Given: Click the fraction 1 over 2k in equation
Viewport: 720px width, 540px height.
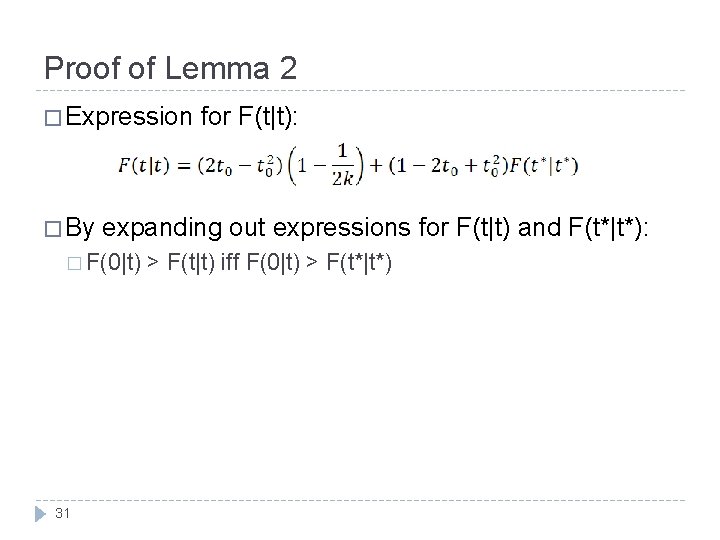Looking at the screenshot, I should [x=342, y=165].
